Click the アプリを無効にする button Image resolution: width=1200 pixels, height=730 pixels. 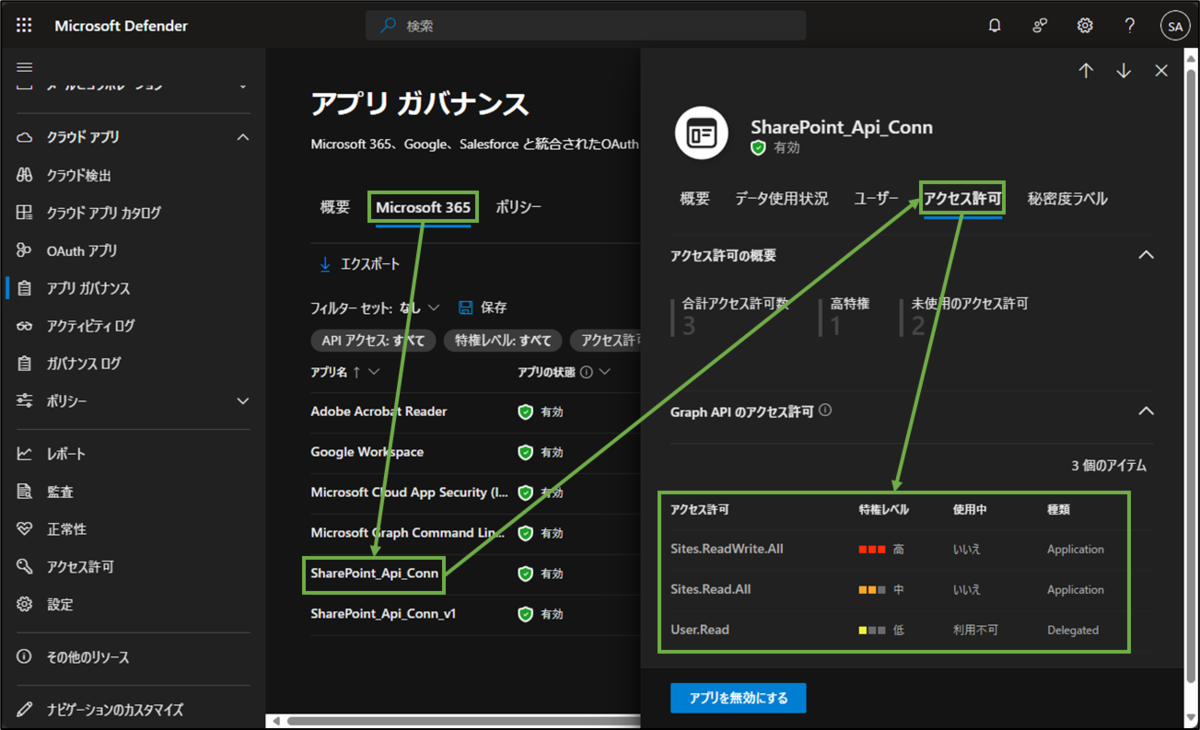[x=738, y=698]
